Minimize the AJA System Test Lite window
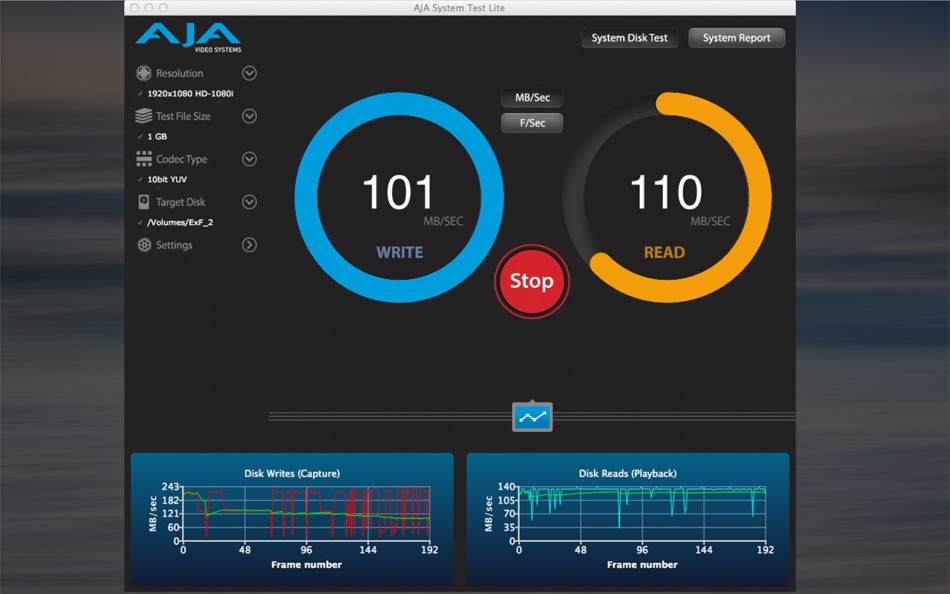Image resolution: width=950 pixels, height=594 pixels. tap(149, 8)
